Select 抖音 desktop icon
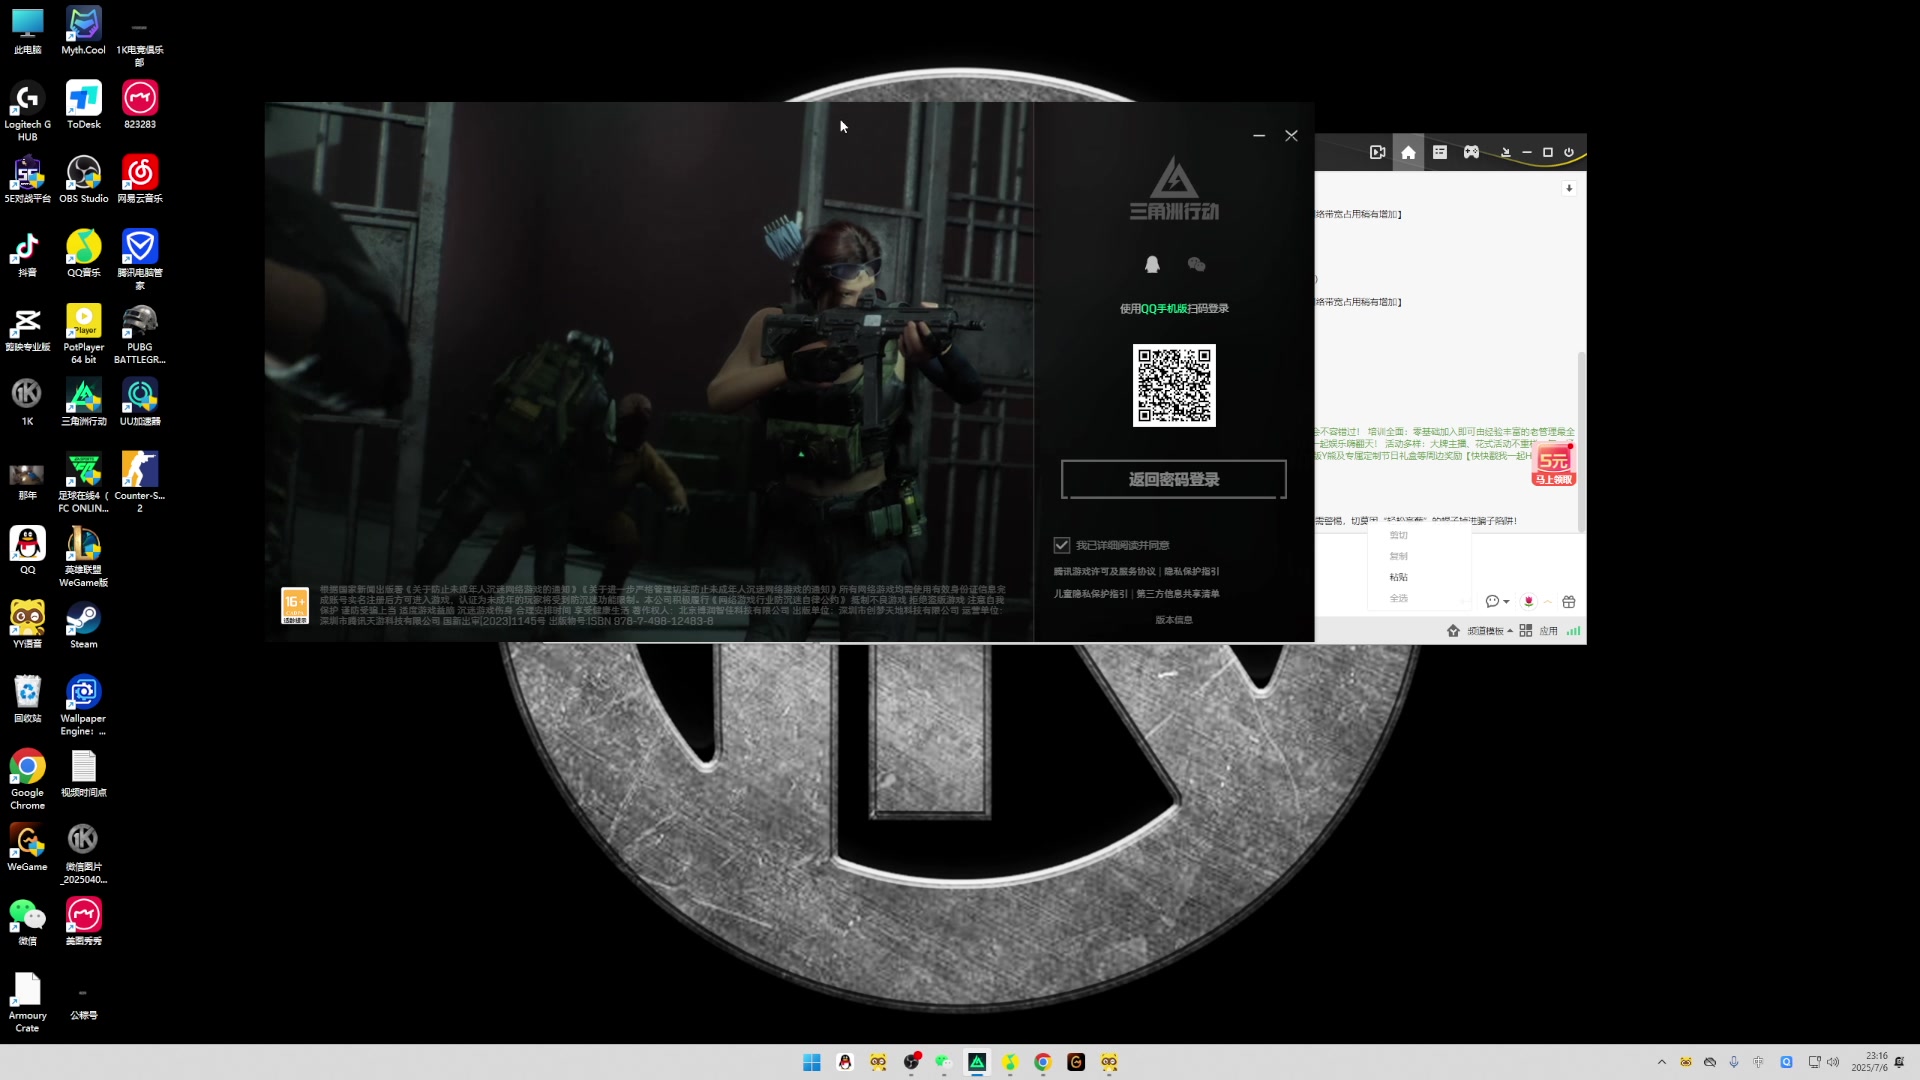This screenshot has width=1920, height=1080. point(27,253)
